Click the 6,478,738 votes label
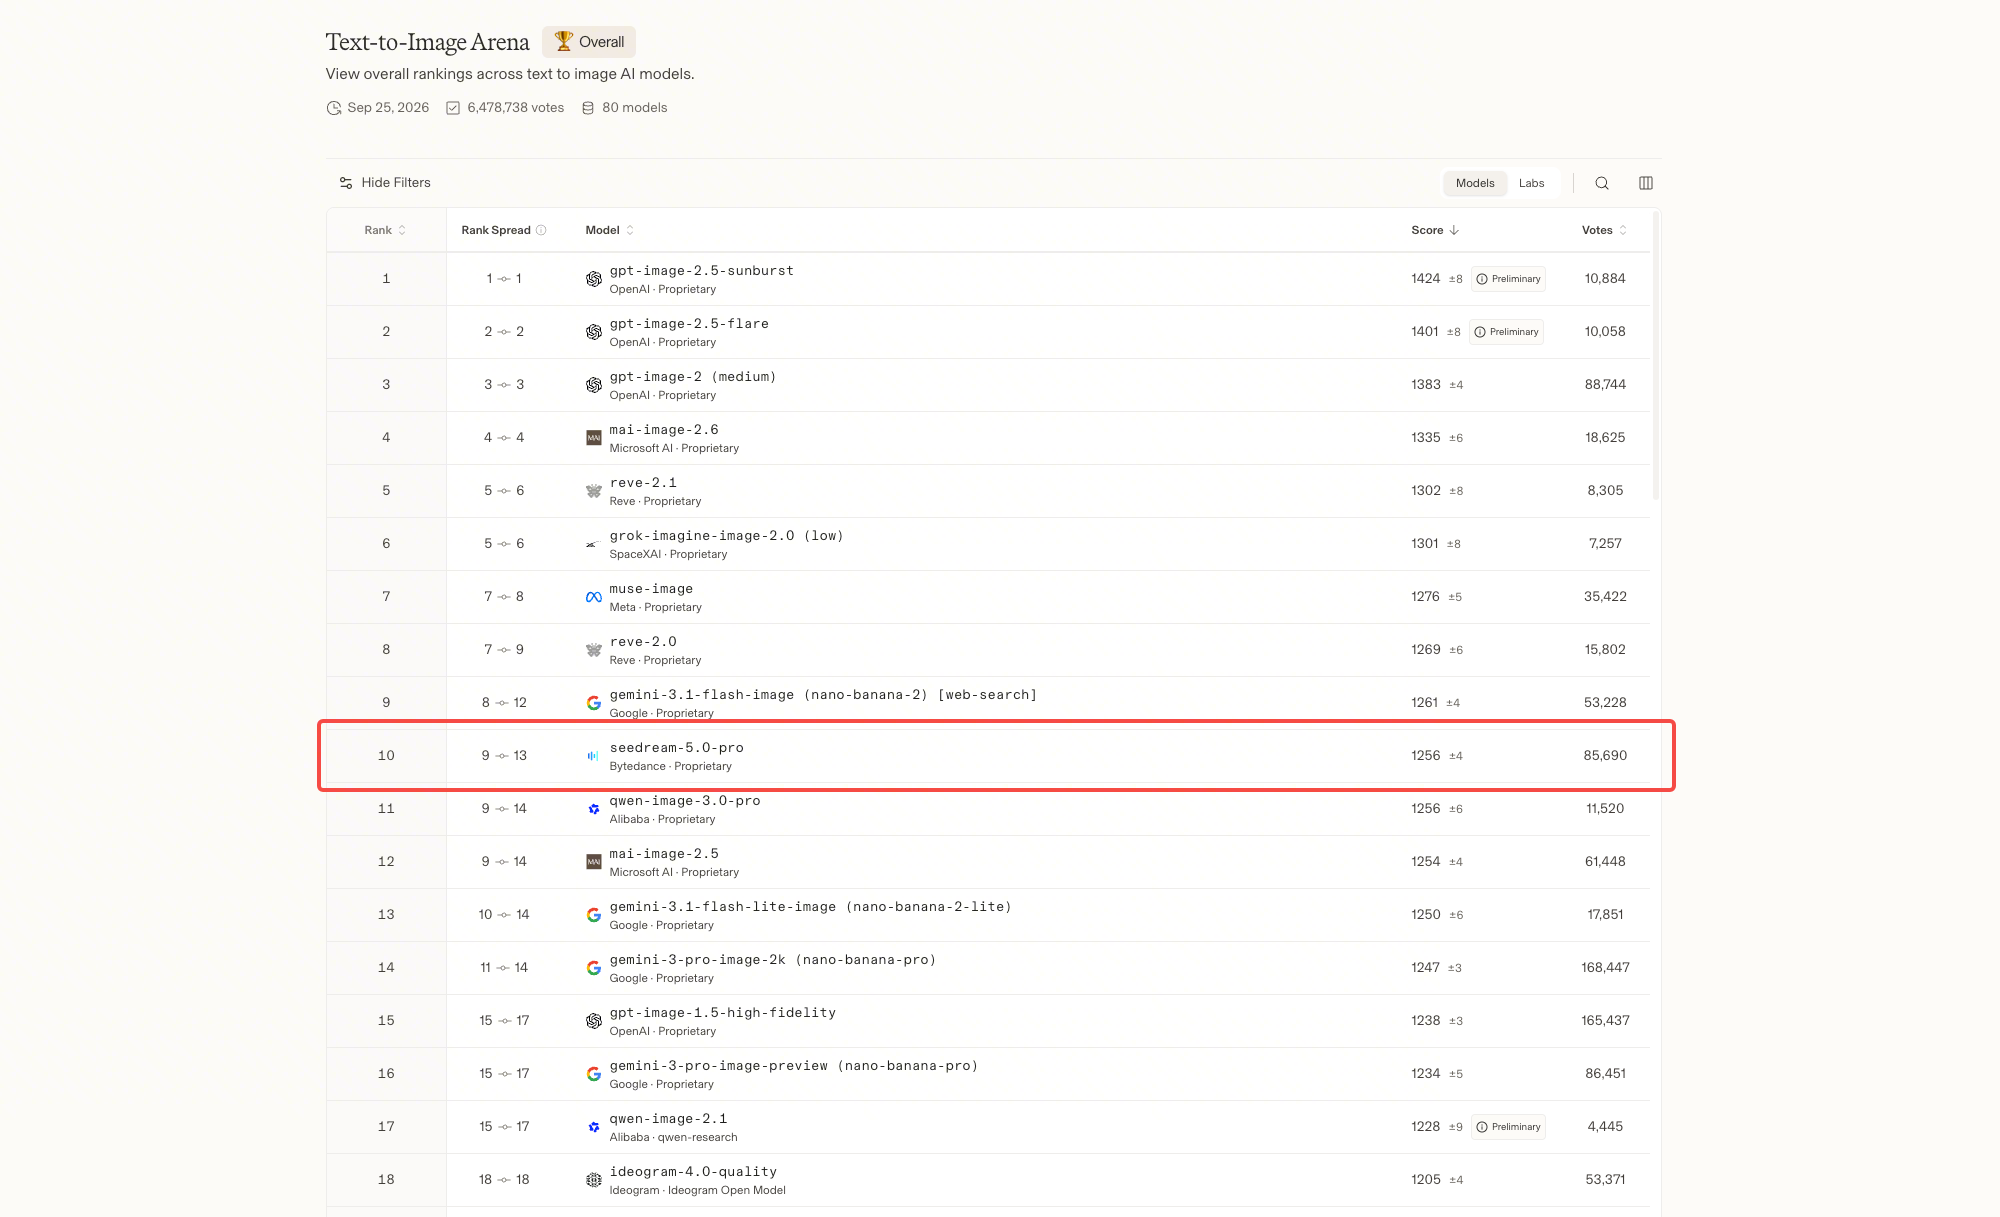Viewport: 2000px width, 1217px height. [x=515, y=108]
